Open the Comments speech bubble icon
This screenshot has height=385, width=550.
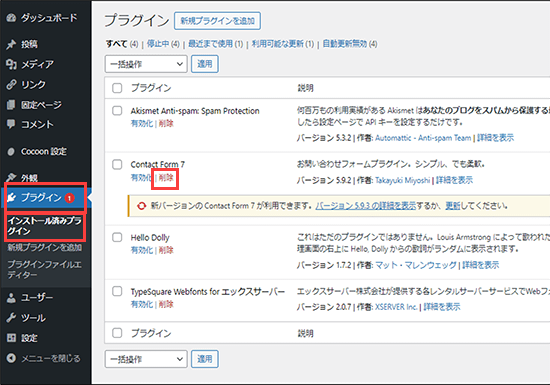[11, 124]
